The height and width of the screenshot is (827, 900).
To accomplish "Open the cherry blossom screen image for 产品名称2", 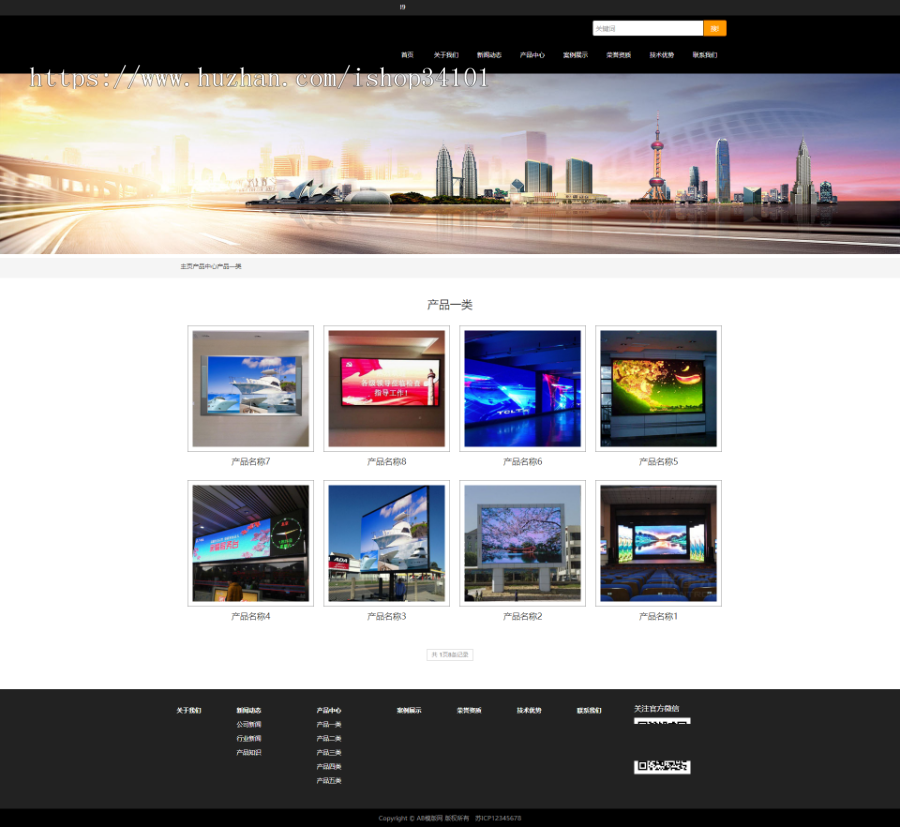I will (x=522, y=543).
